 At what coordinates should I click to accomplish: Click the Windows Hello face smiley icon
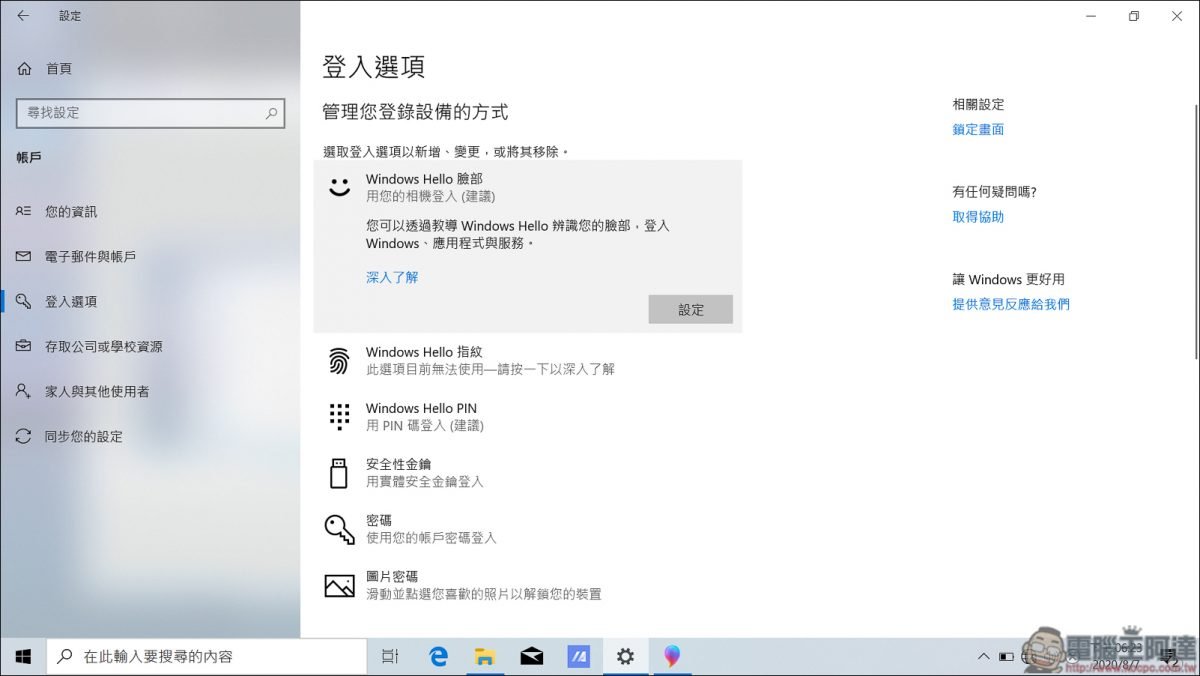pos(340,187)
